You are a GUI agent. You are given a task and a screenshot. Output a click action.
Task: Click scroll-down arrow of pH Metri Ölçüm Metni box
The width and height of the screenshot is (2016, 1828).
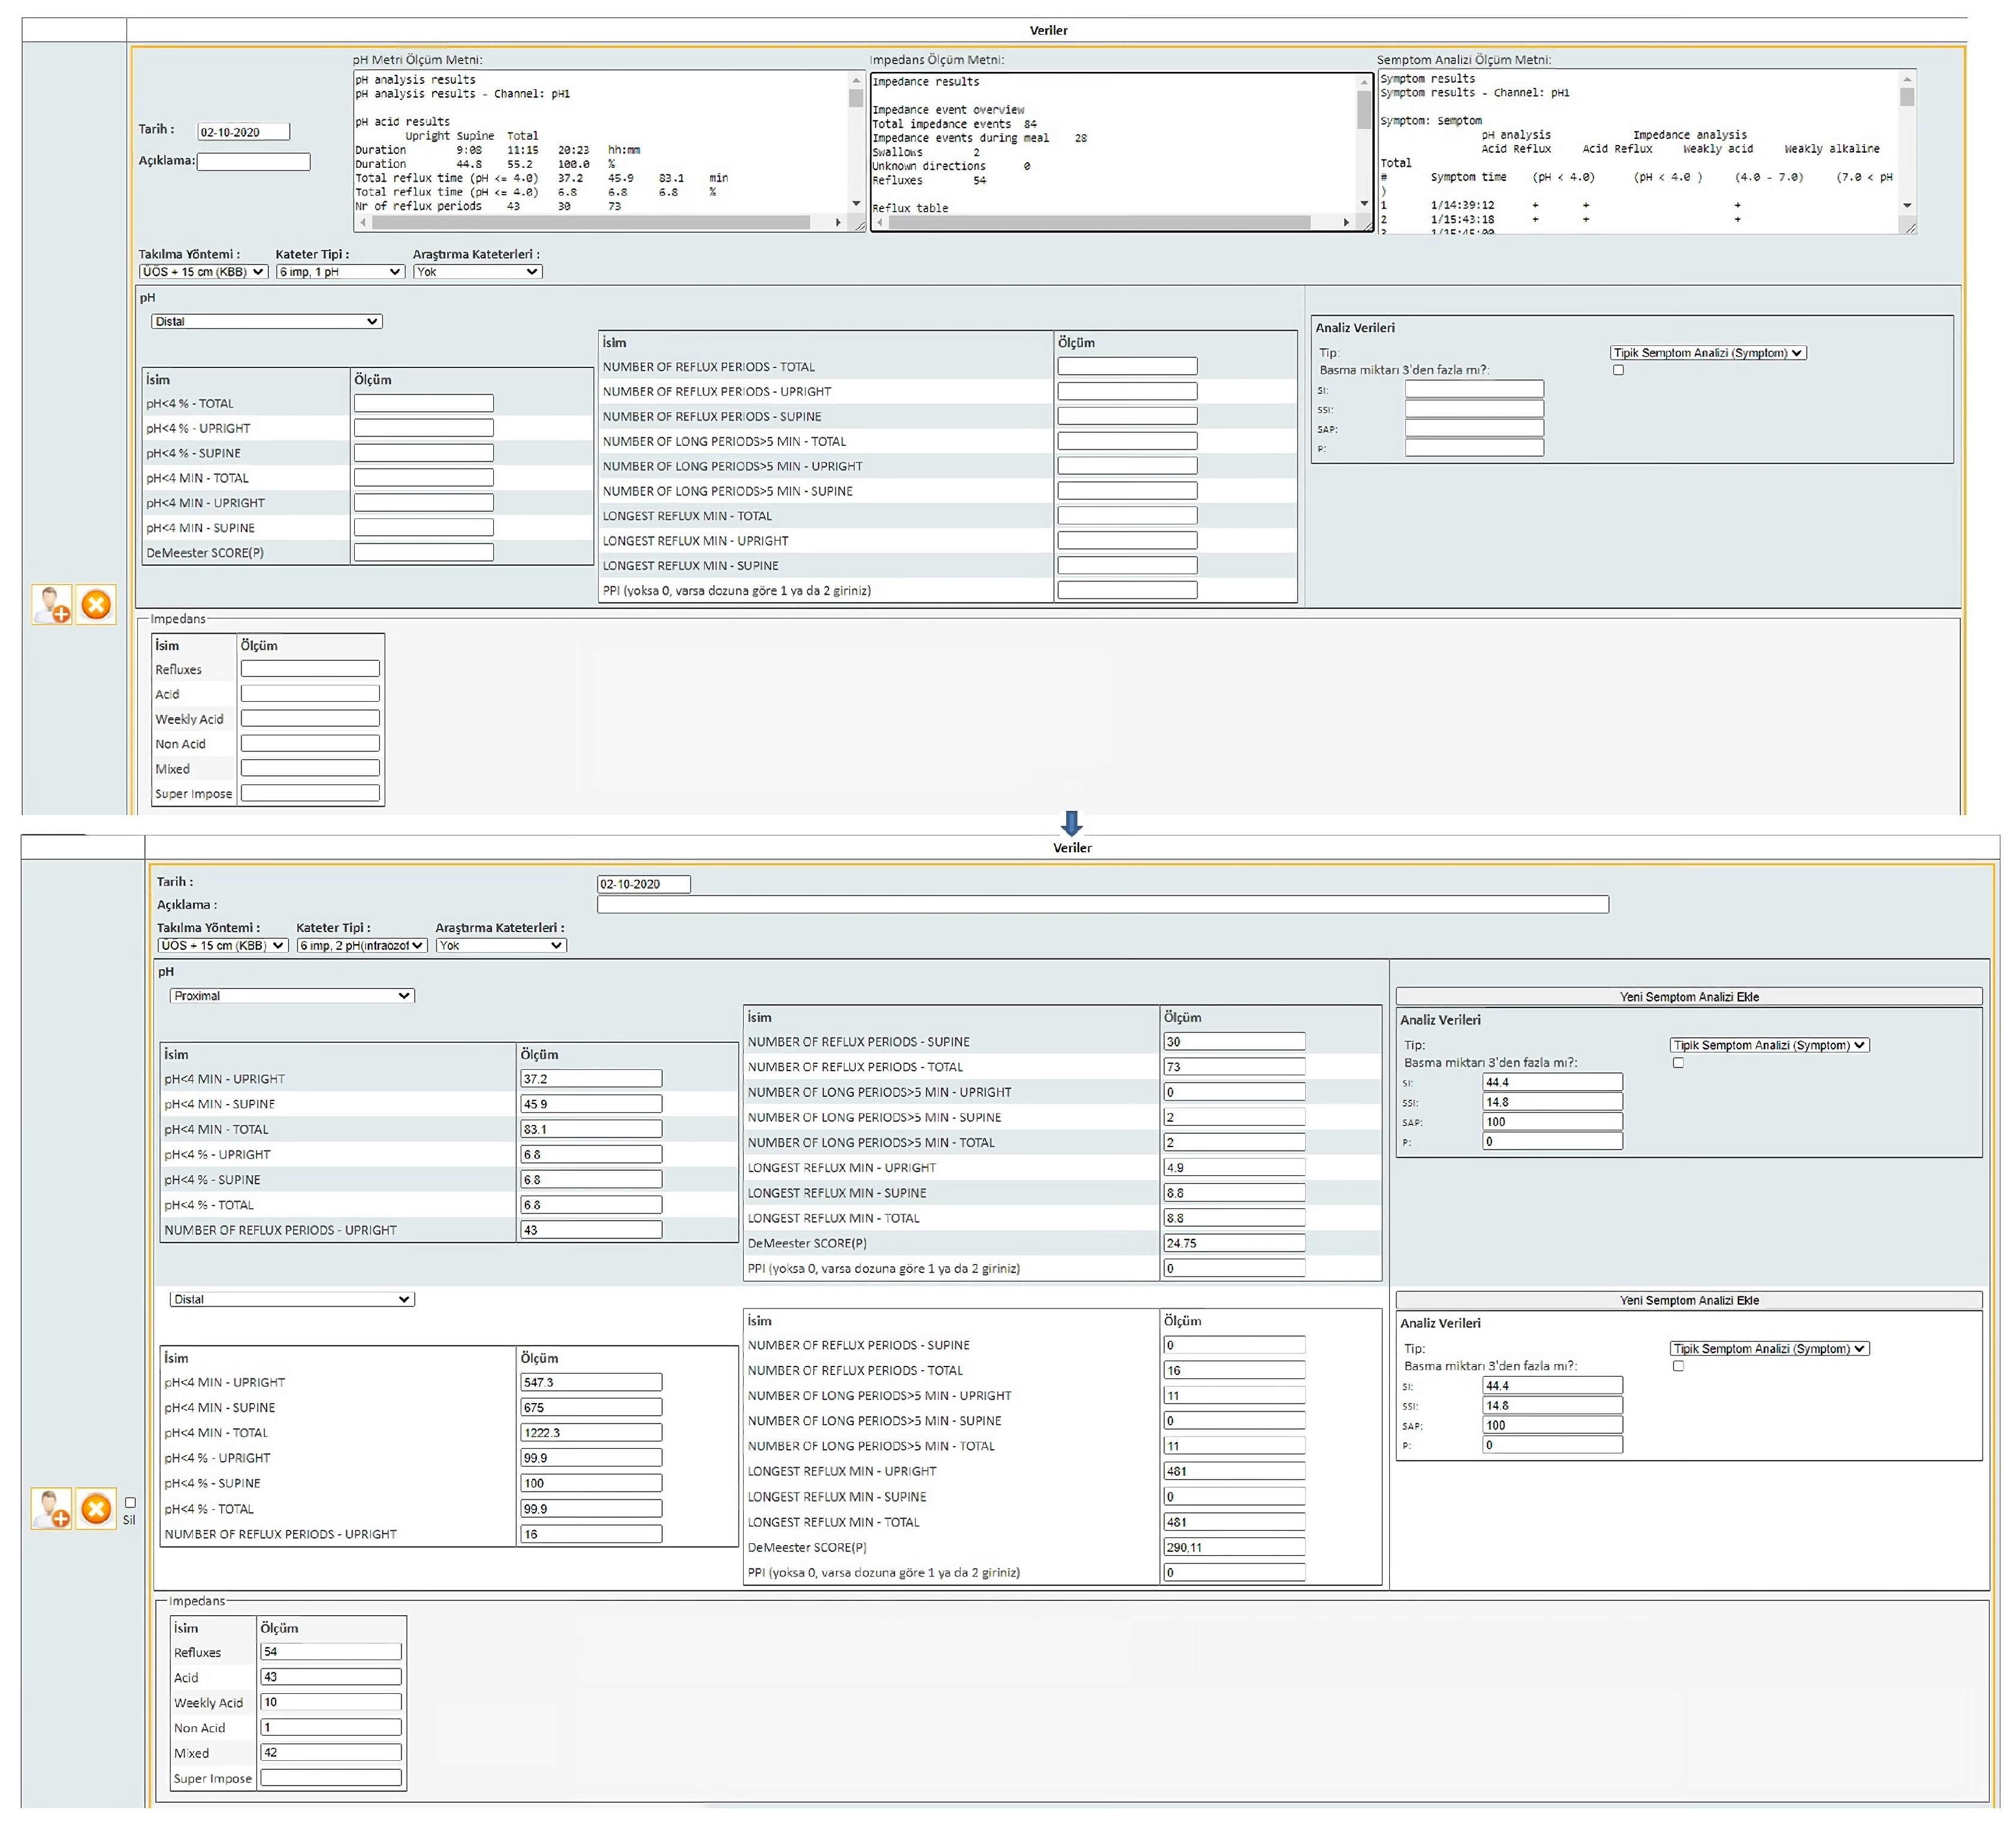click(x=856, y=204)
